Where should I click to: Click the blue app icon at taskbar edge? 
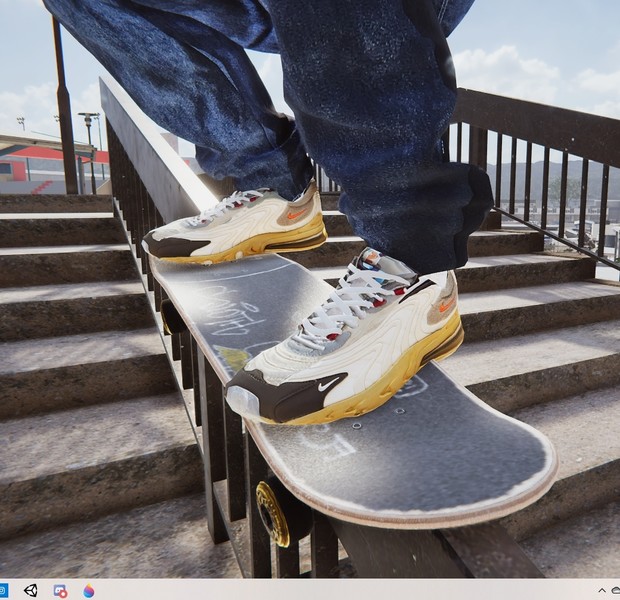4,591
